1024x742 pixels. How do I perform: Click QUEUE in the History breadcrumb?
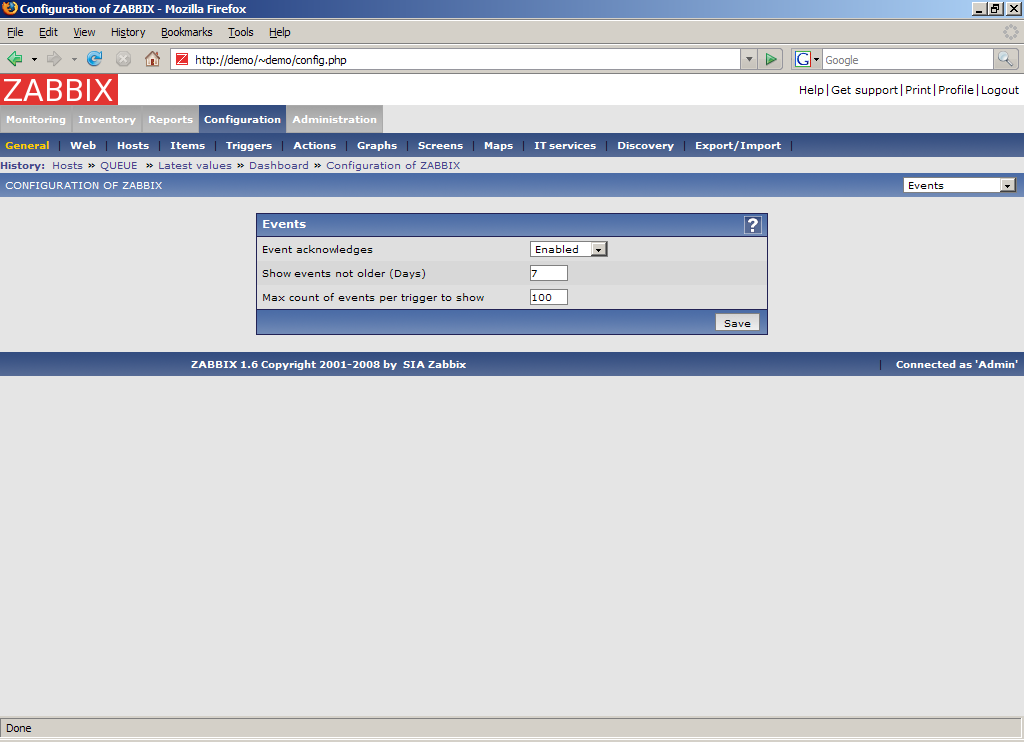click(x=119, y=165)
